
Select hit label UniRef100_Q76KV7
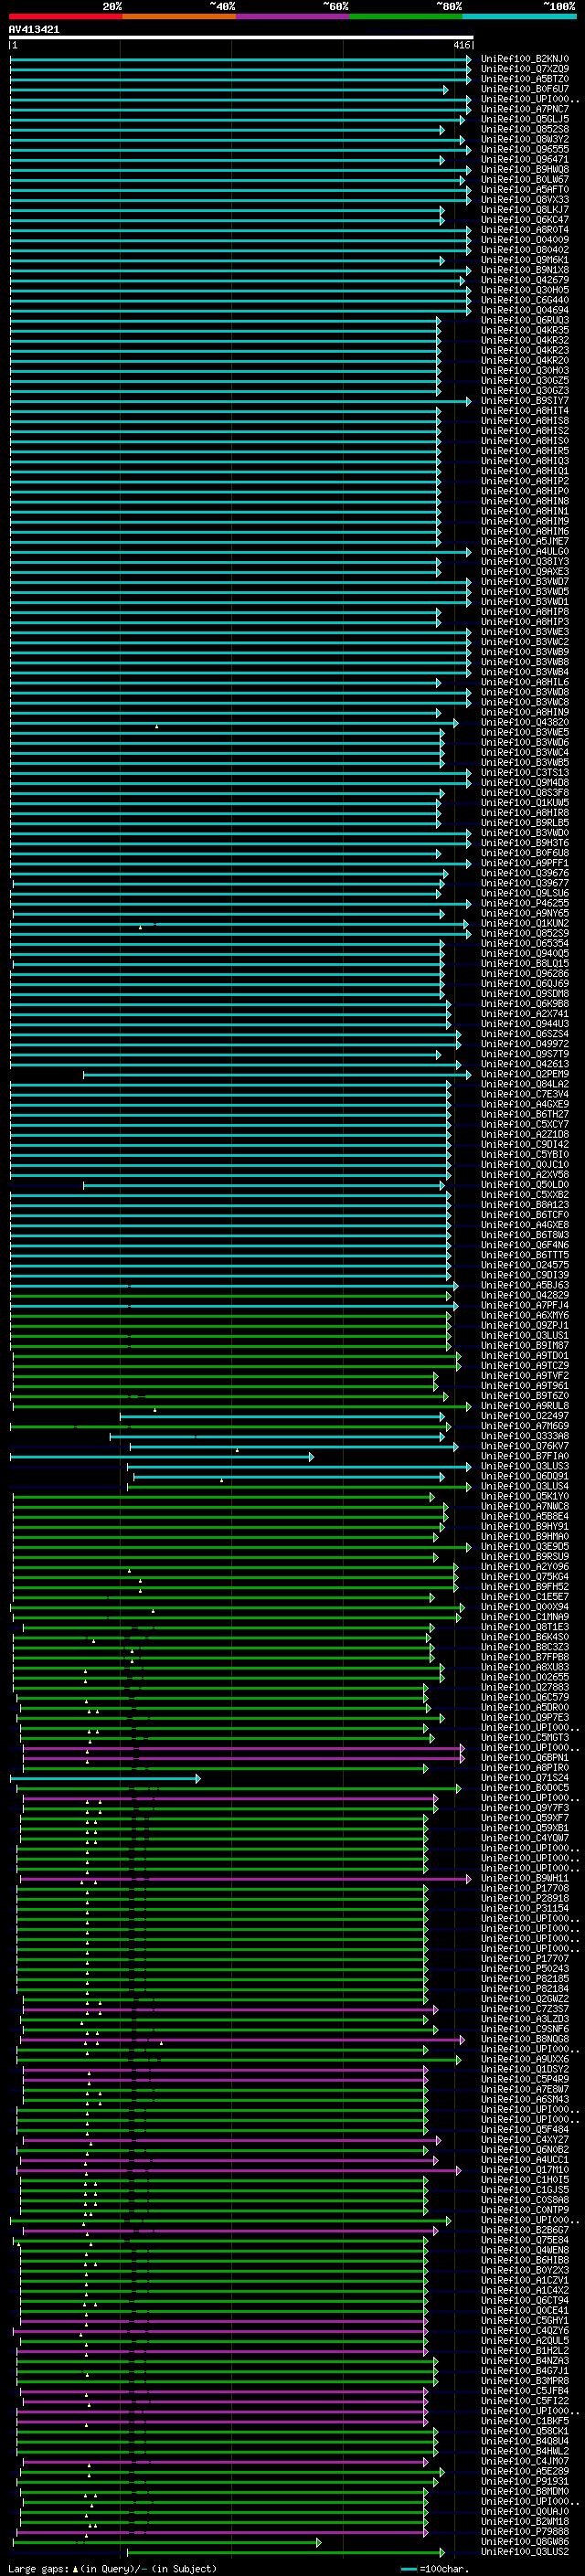[525, 1446]
